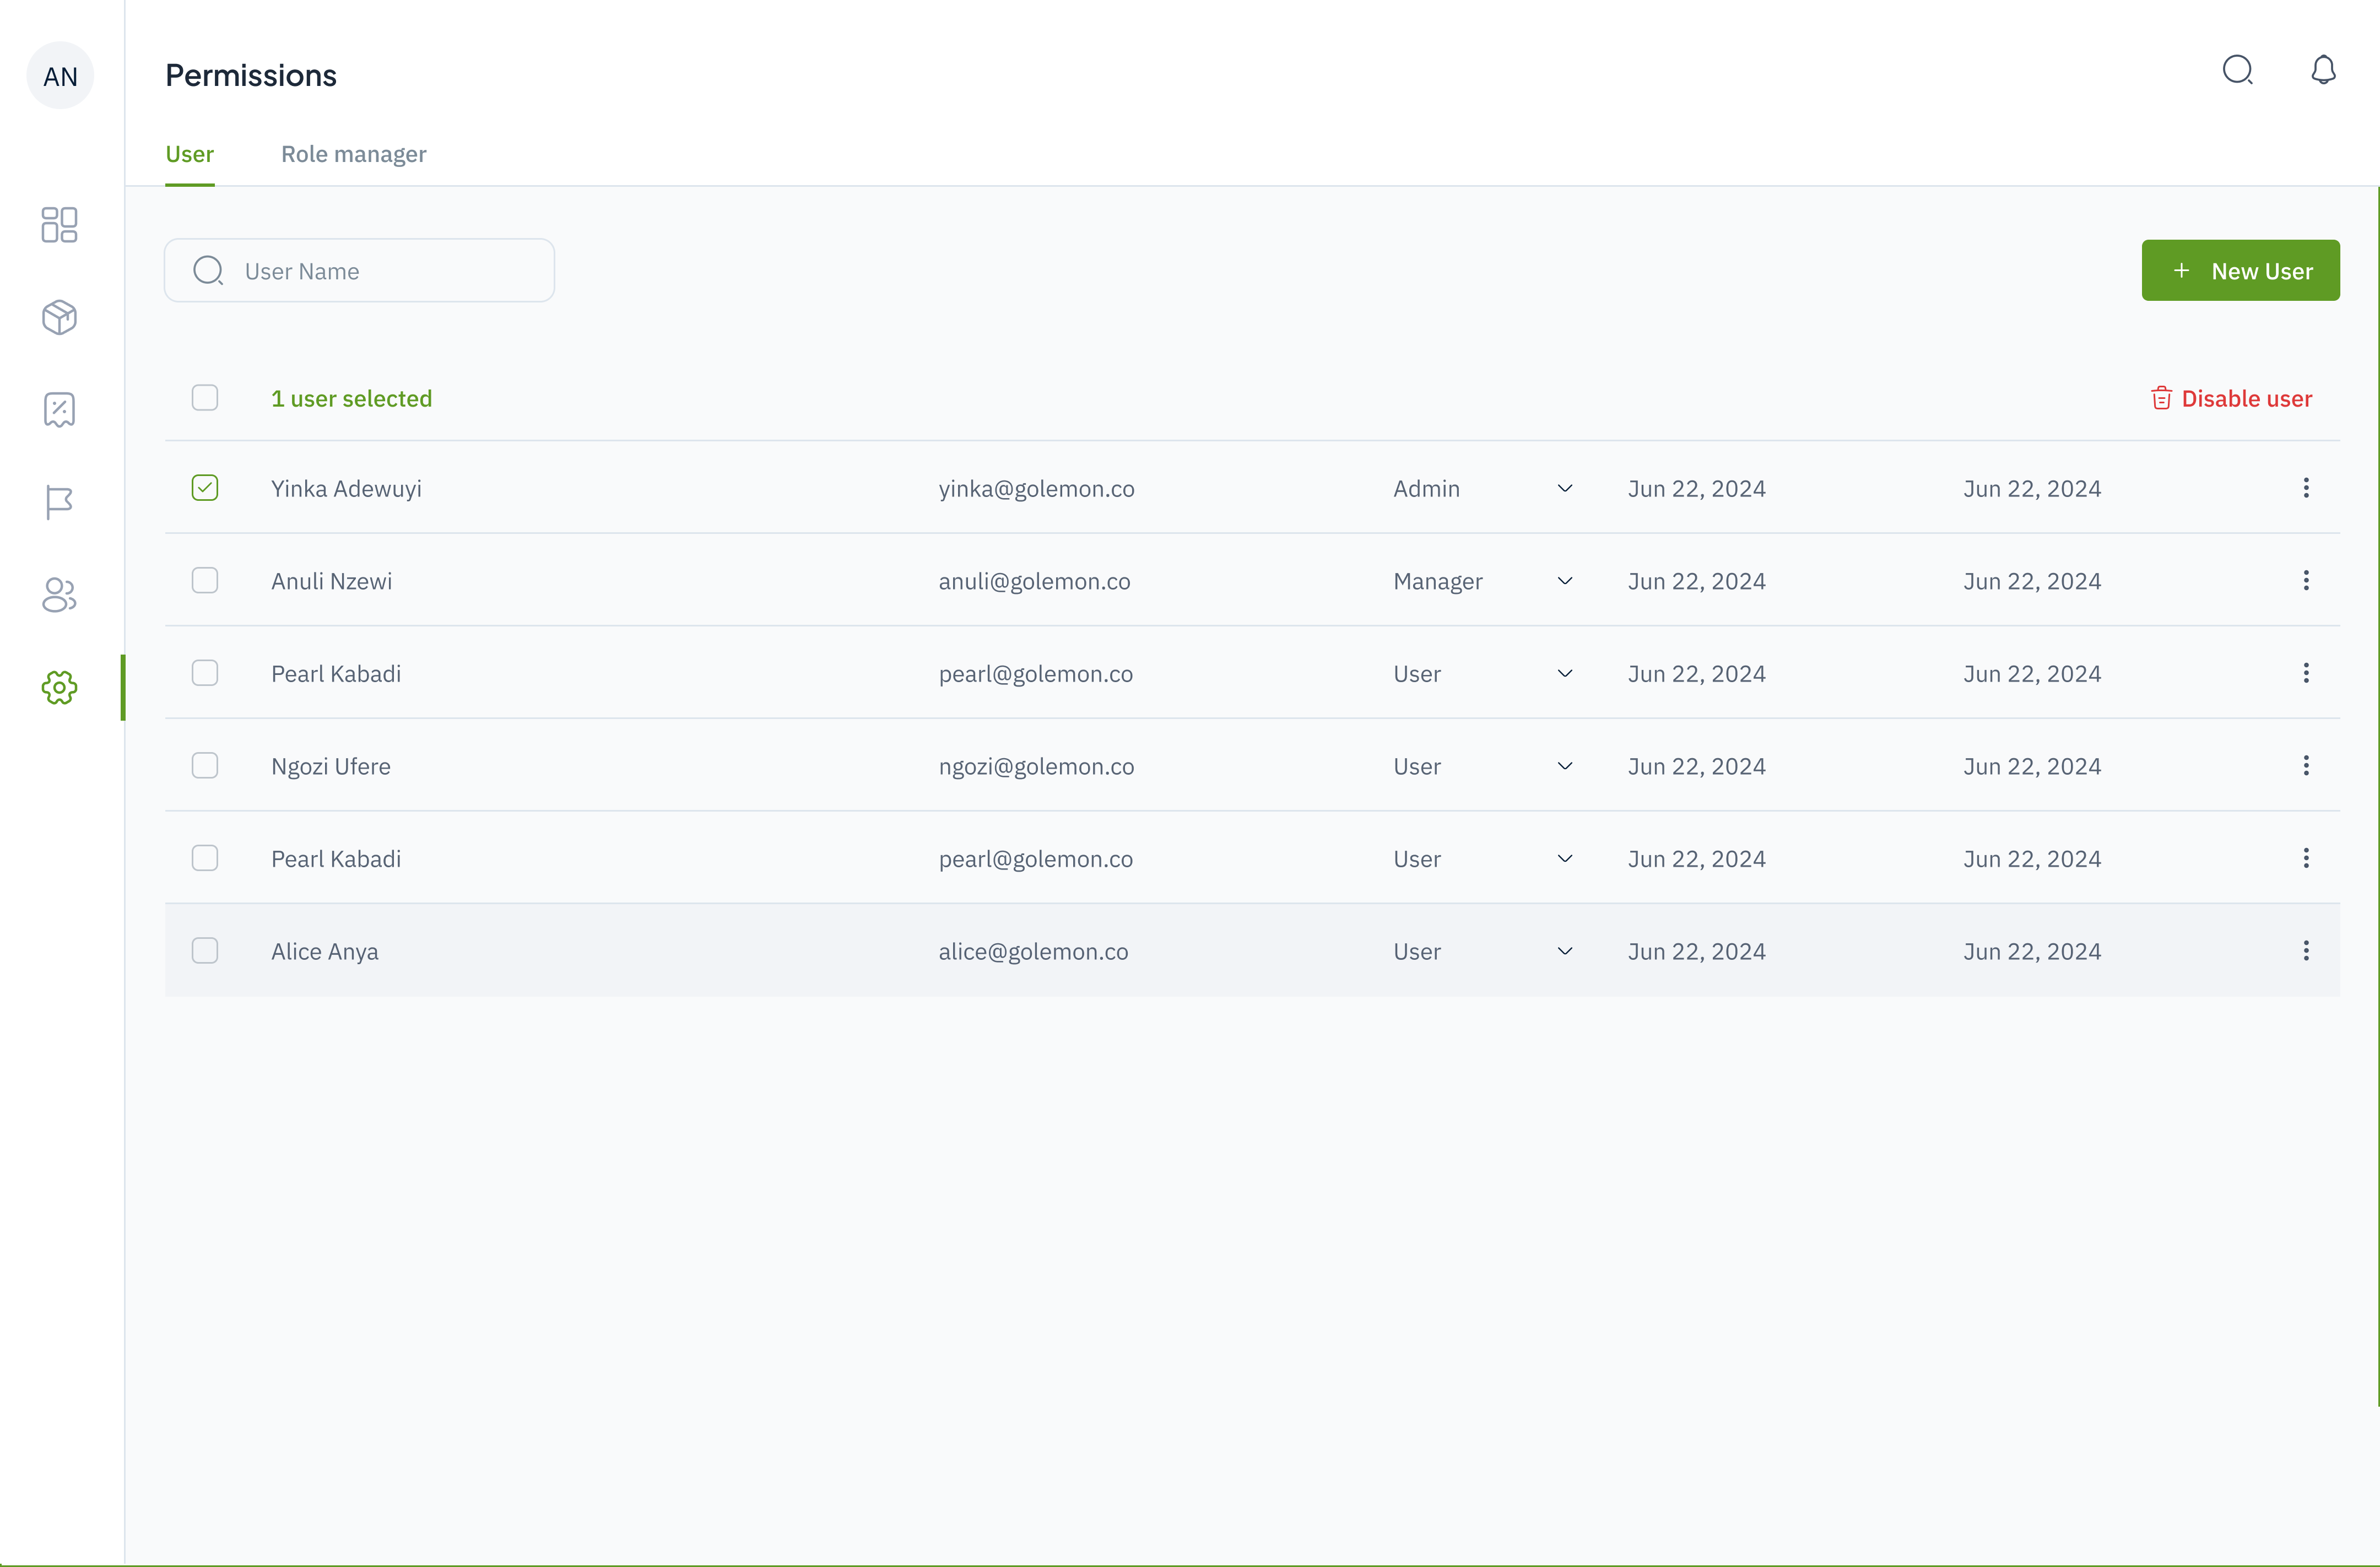Expand the User role dropdown for Ngozi Ufere
The image size is (2380, 1567).
pos(1565,766)
